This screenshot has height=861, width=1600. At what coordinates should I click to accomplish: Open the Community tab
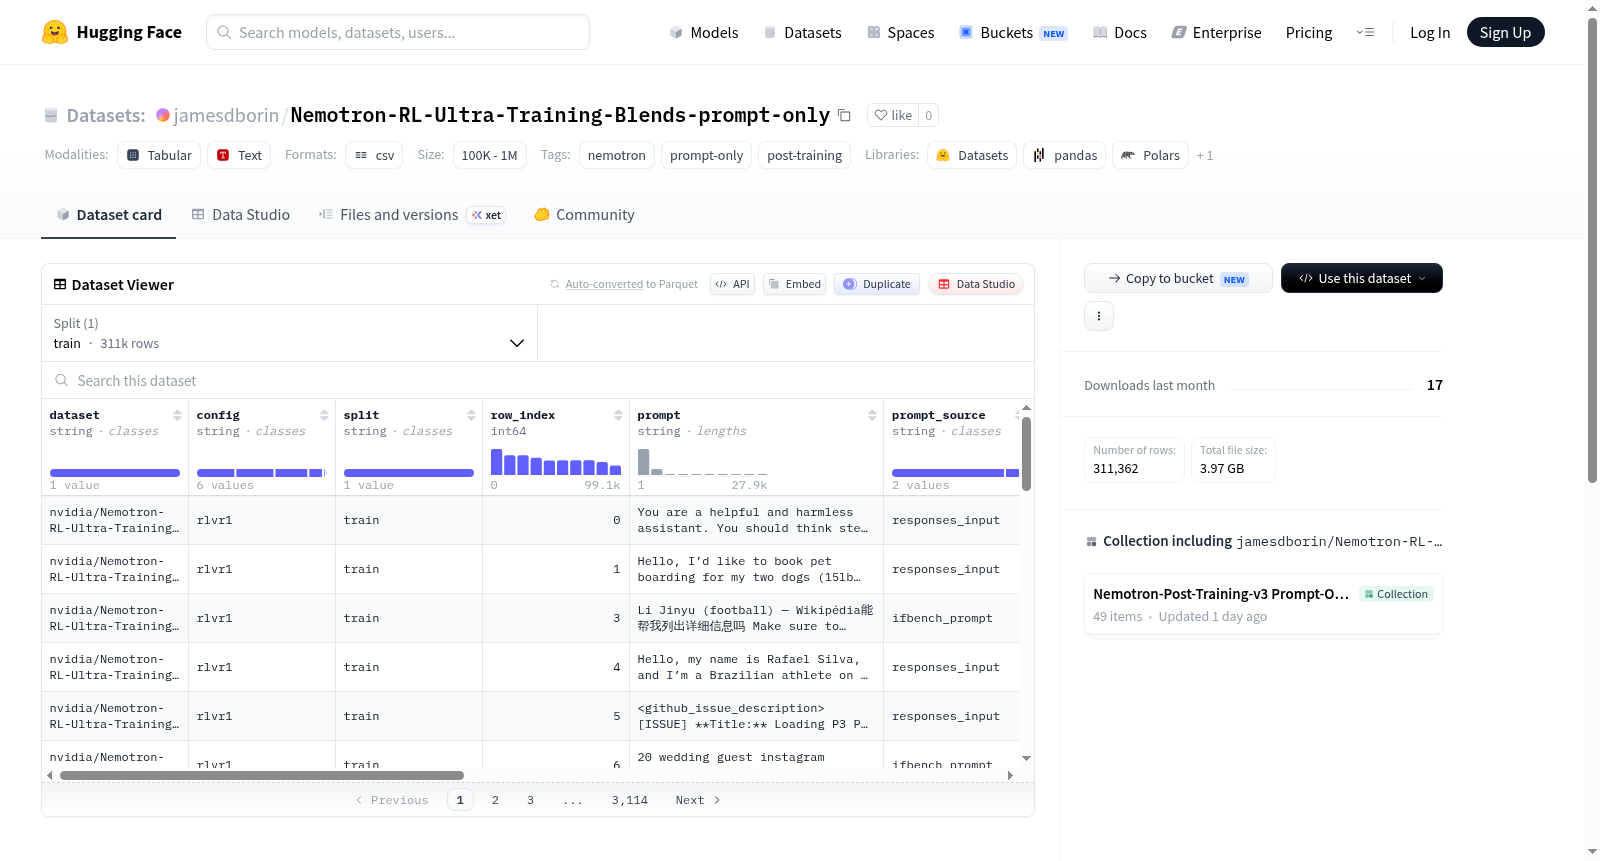[584, 214]
